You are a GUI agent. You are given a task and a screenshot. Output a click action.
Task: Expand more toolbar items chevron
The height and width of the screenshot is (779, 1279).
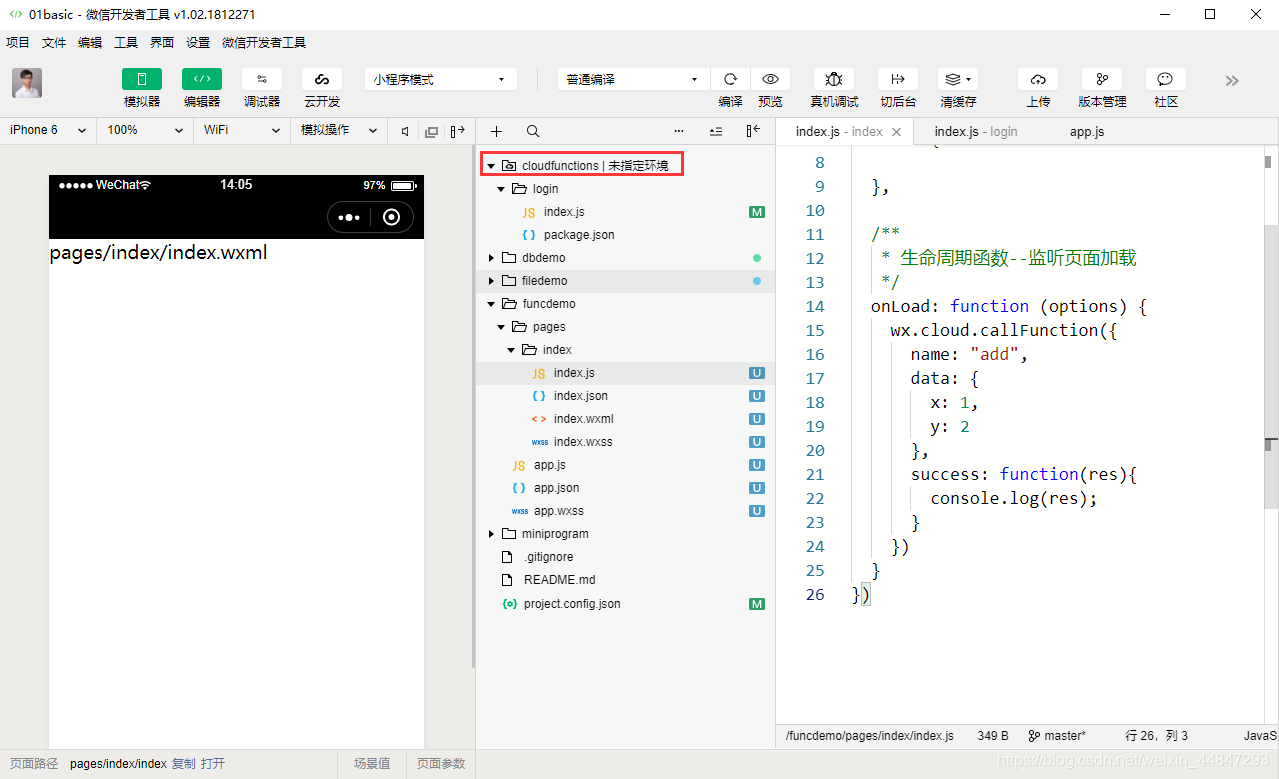1232,81
